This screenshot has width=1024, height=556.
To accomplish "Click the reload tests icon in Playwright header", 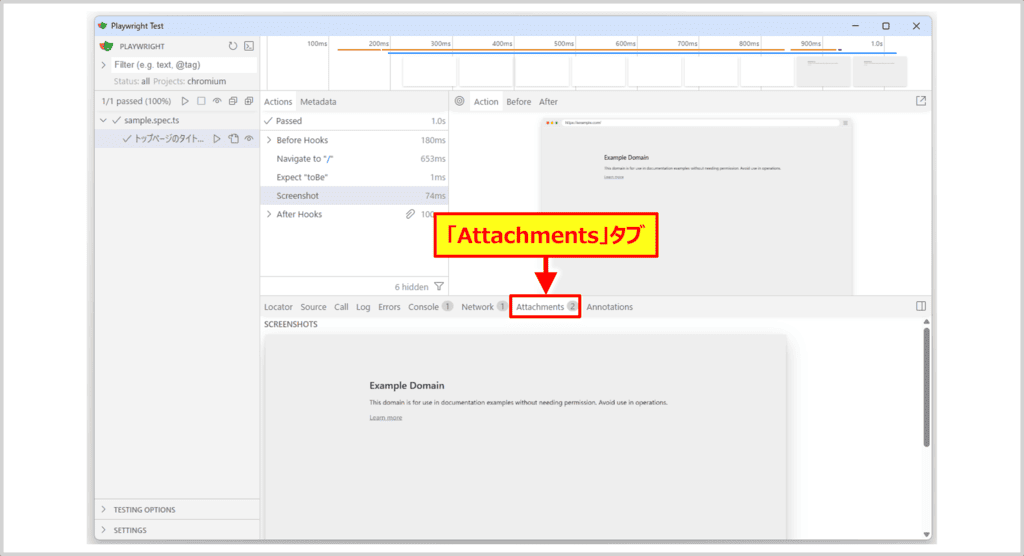I will (233, 46).
